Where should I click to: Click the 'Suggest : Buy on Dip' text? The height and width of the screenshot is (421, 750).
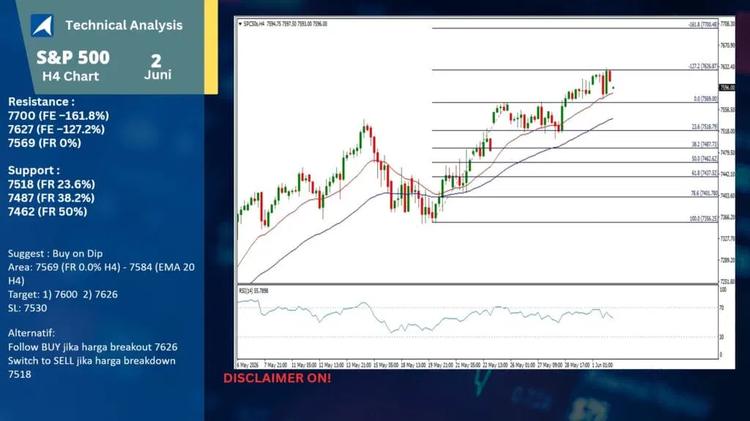55,254
